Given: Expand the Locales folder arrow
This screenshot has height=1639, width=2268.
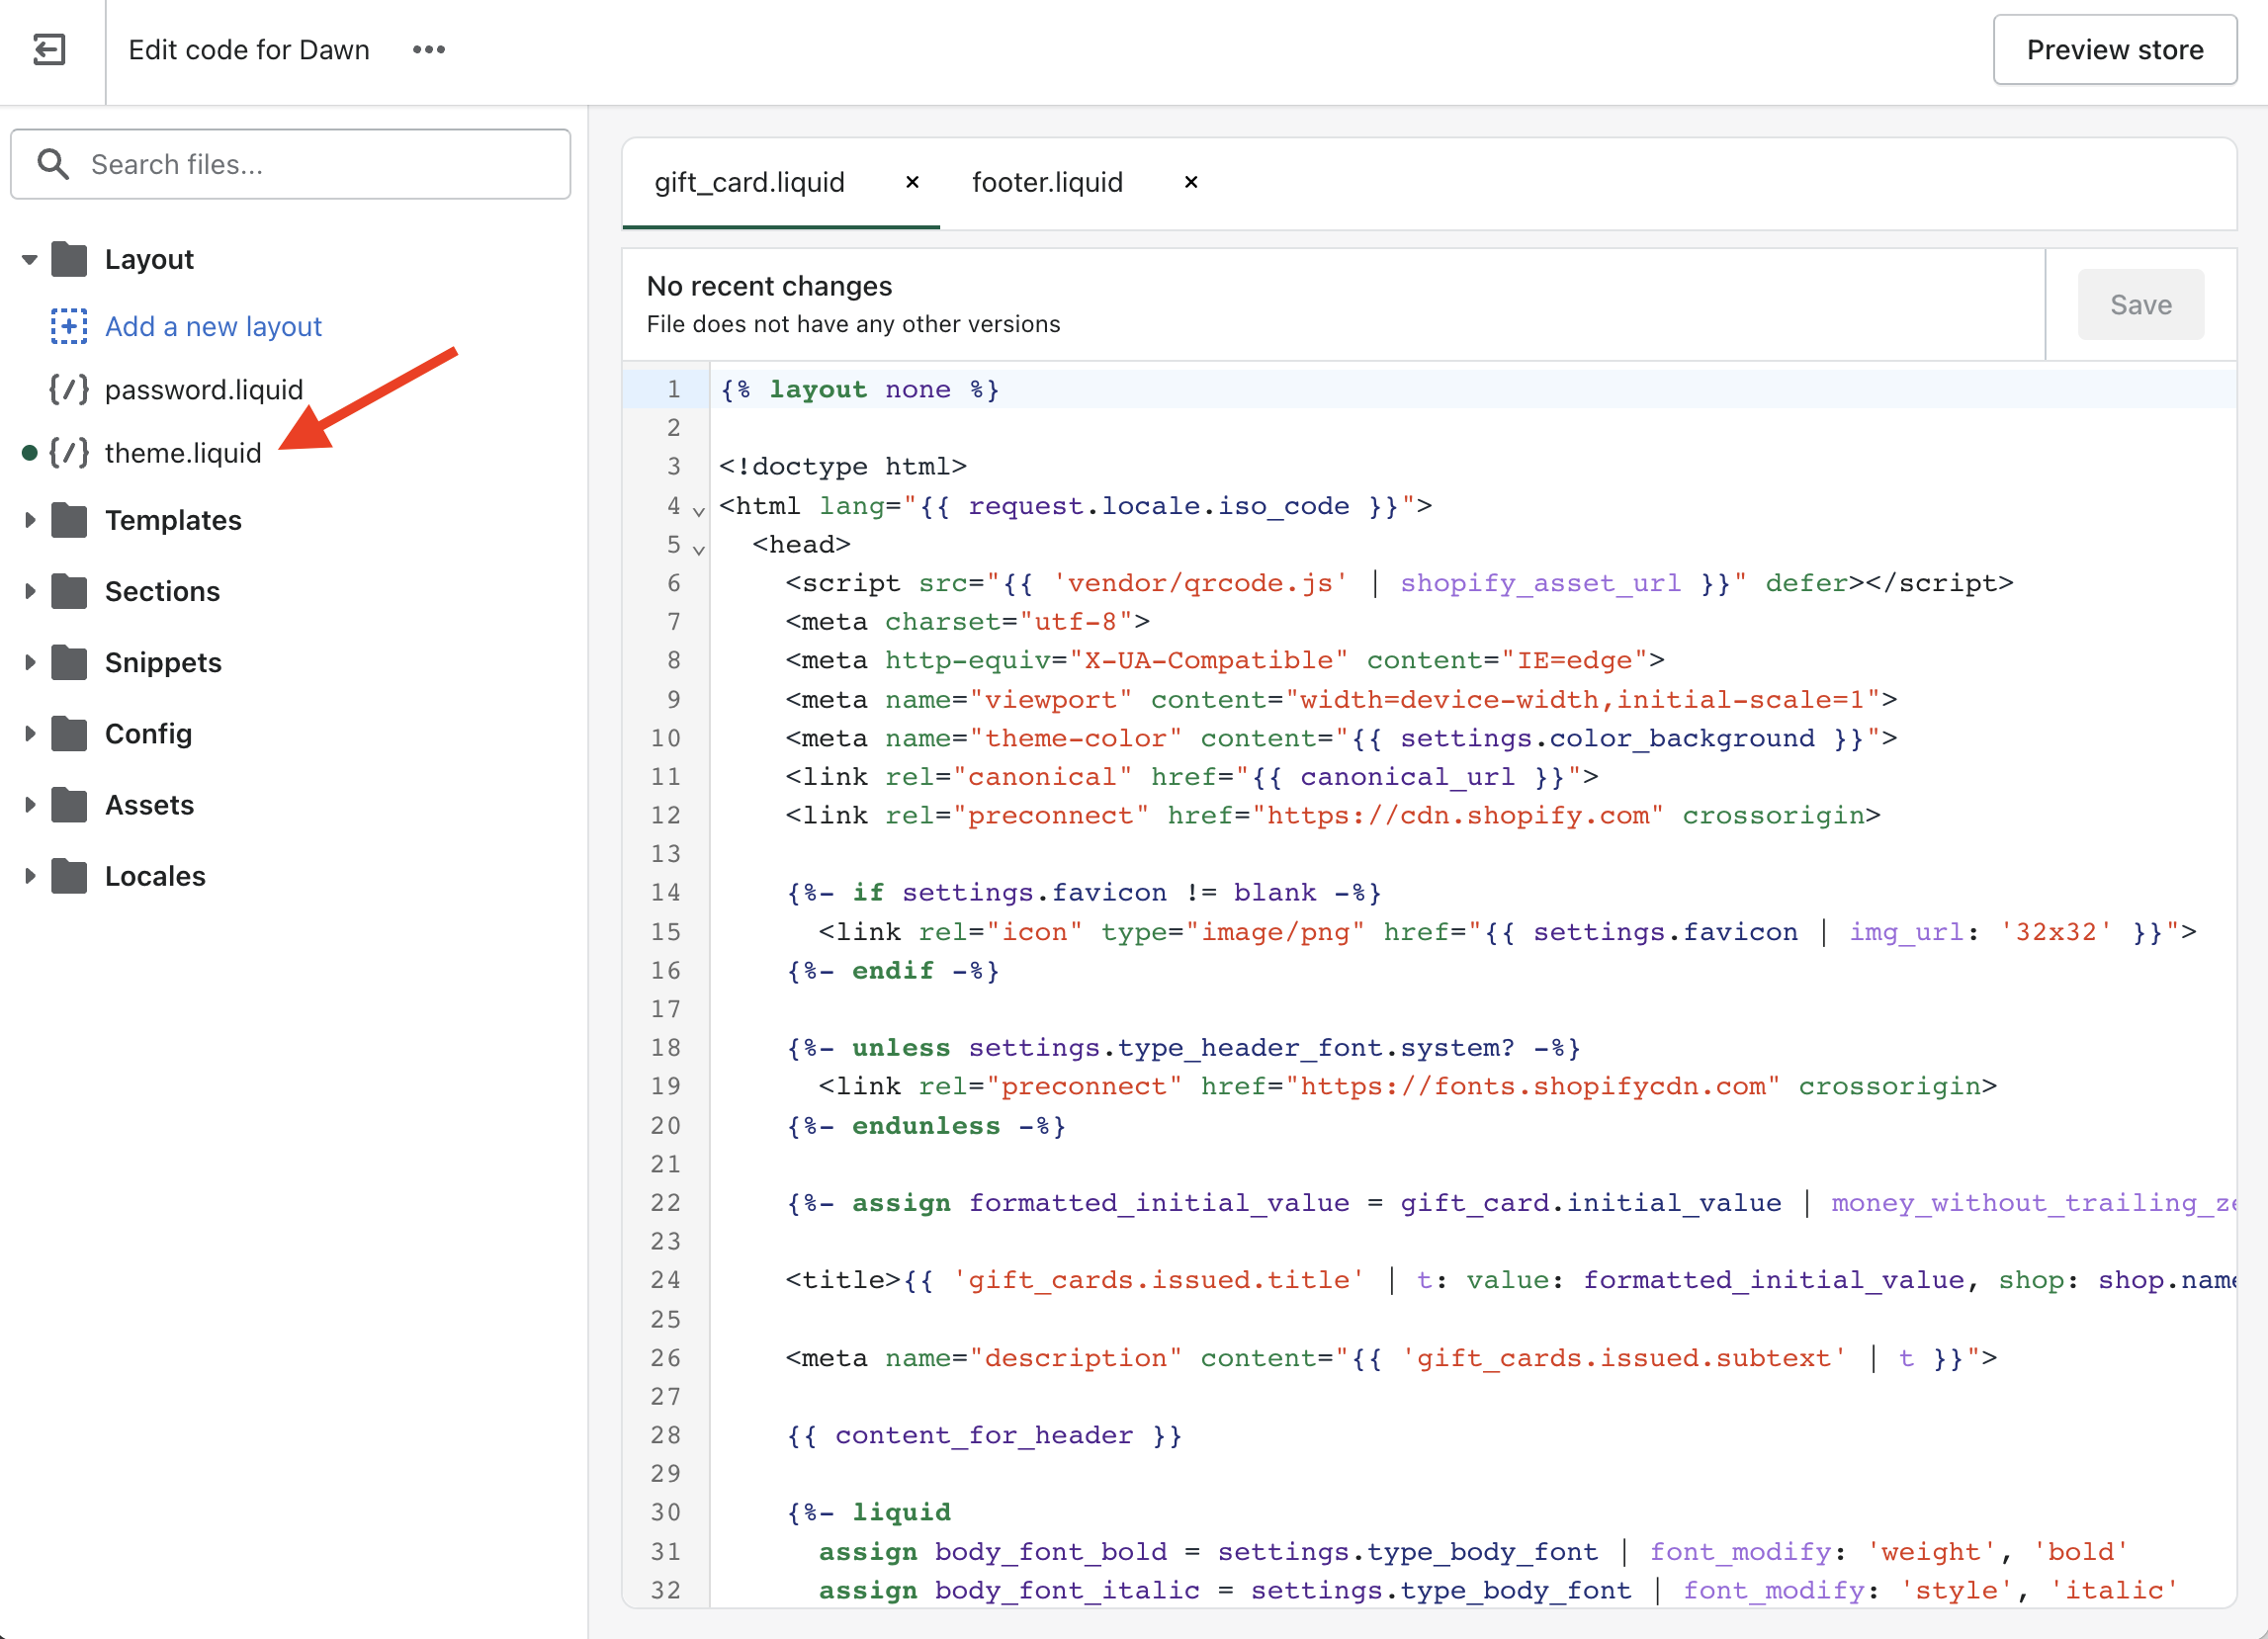Looking at the screenshot, I should click(x=29, y=875).
